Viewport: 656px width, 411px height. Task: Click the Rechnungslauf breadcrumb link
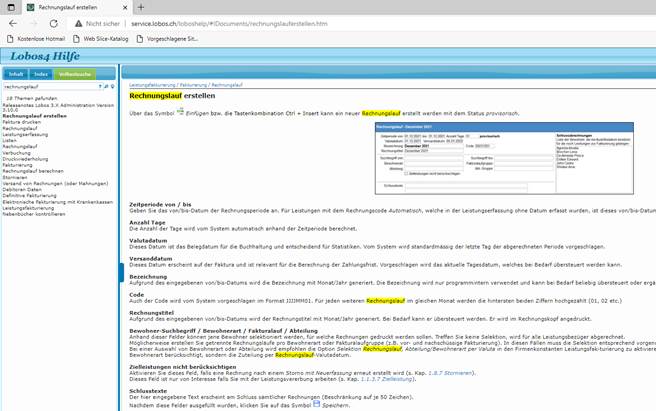click(x=227, y=85)
